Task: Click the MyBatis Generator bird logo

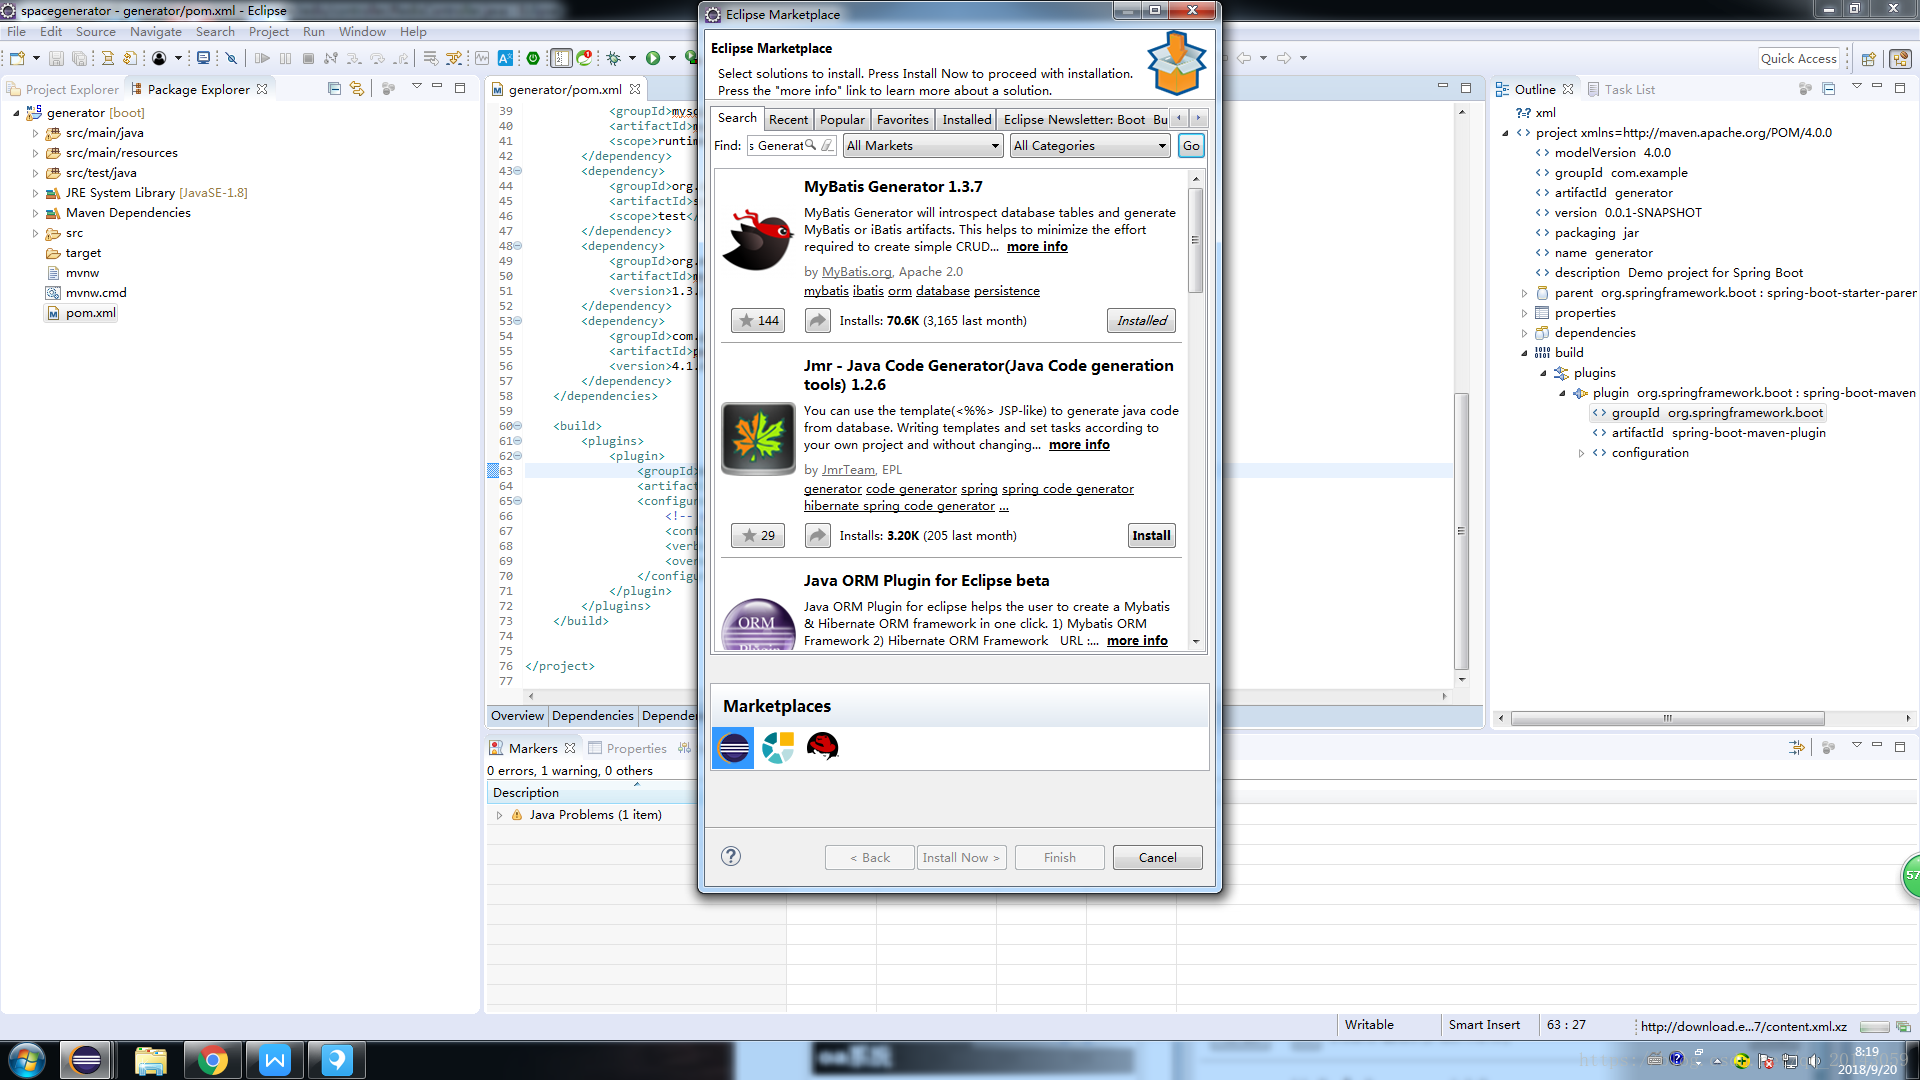Action: point(758,240)
